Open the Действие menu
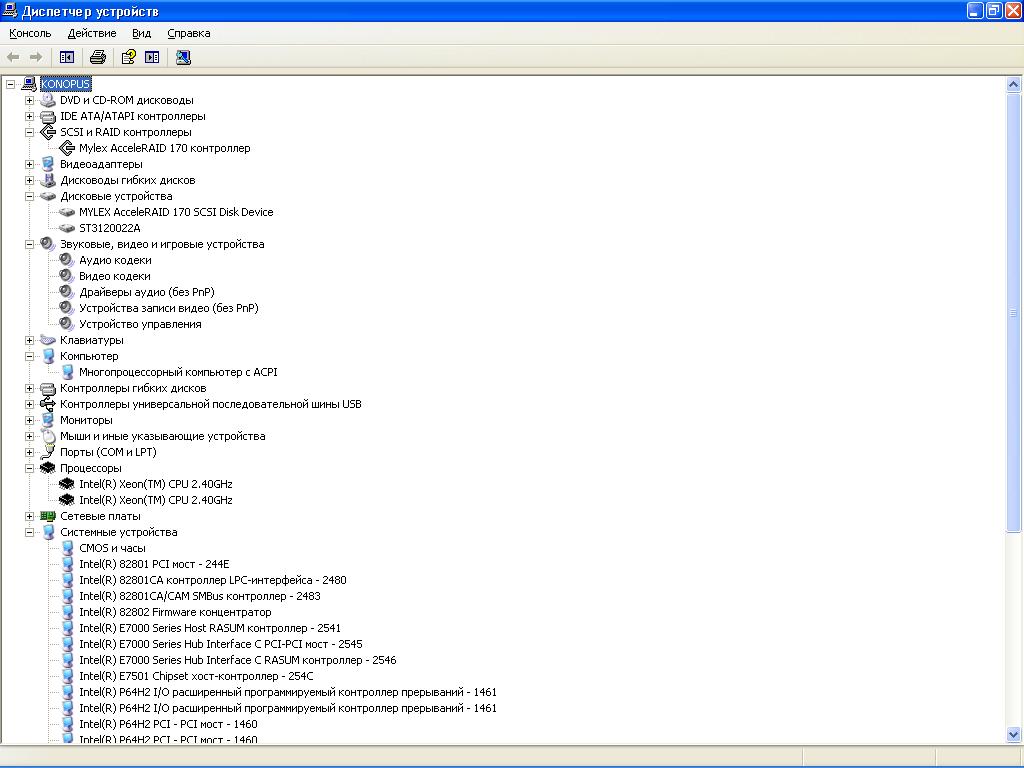The image size is (1024, 768). pos(92,33)
